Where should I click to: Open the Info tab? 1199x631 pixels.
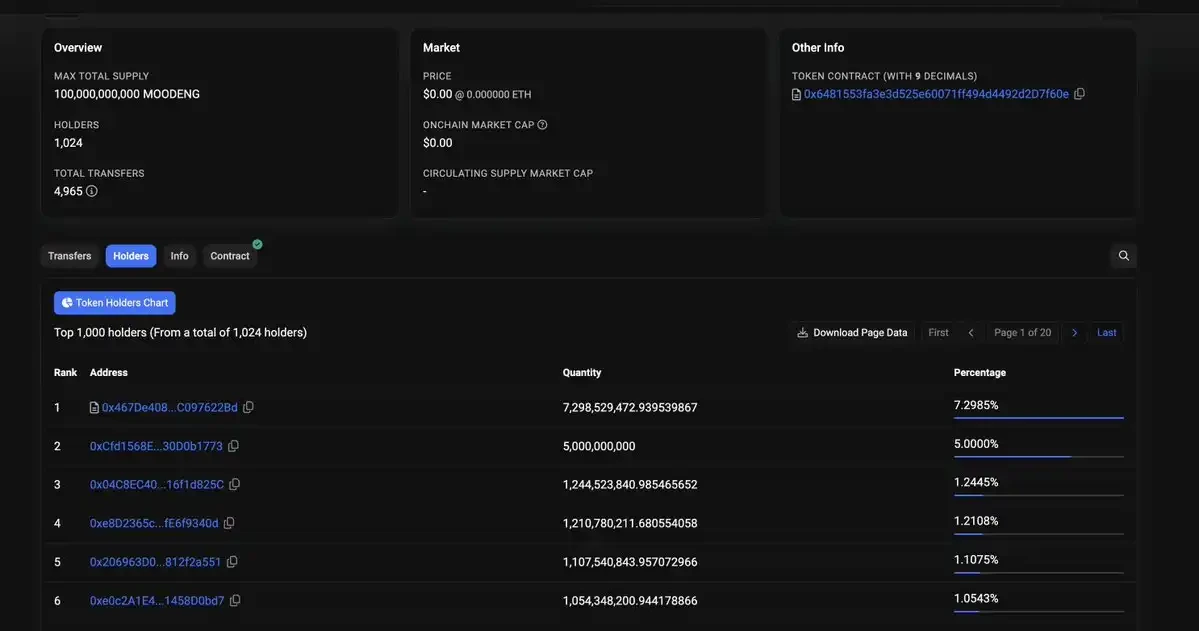tap(179, 256)
